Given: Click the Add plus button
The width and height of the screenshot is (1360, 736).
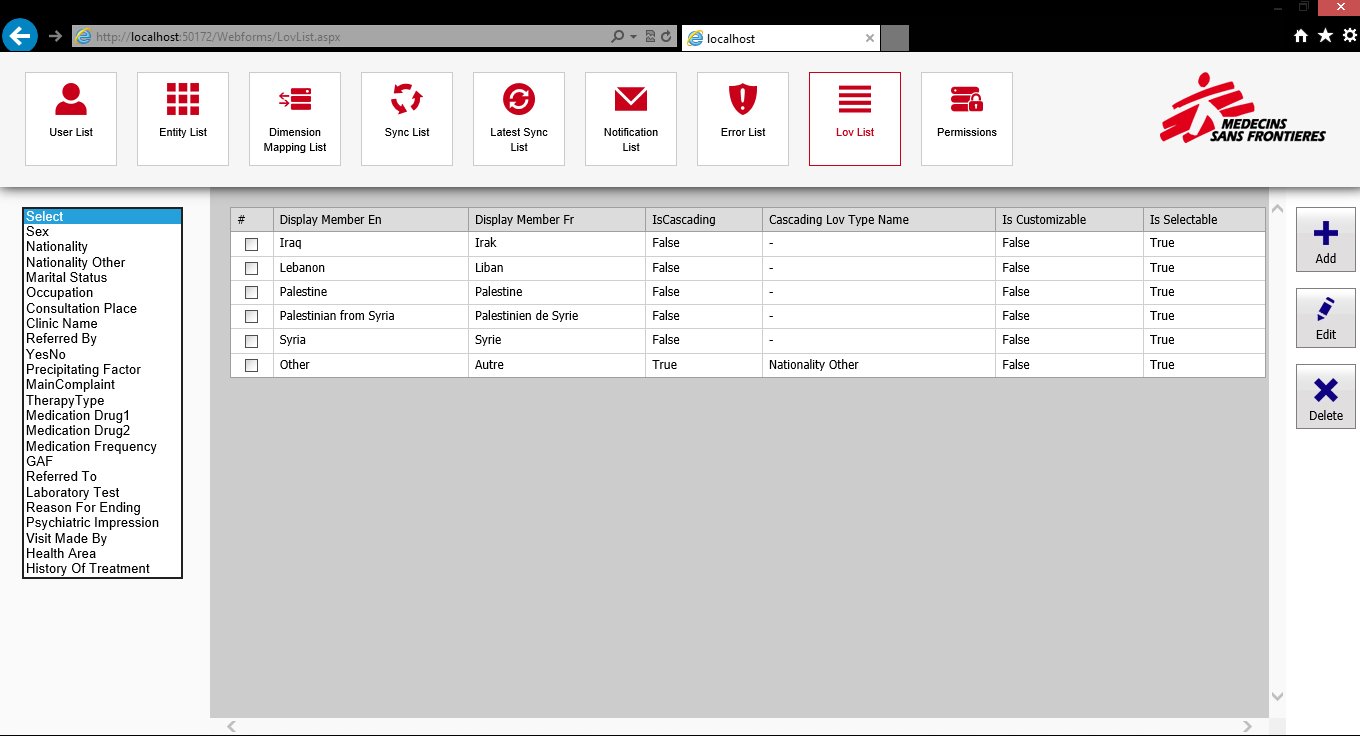Looking at the screenshot, I should 1326,240.
